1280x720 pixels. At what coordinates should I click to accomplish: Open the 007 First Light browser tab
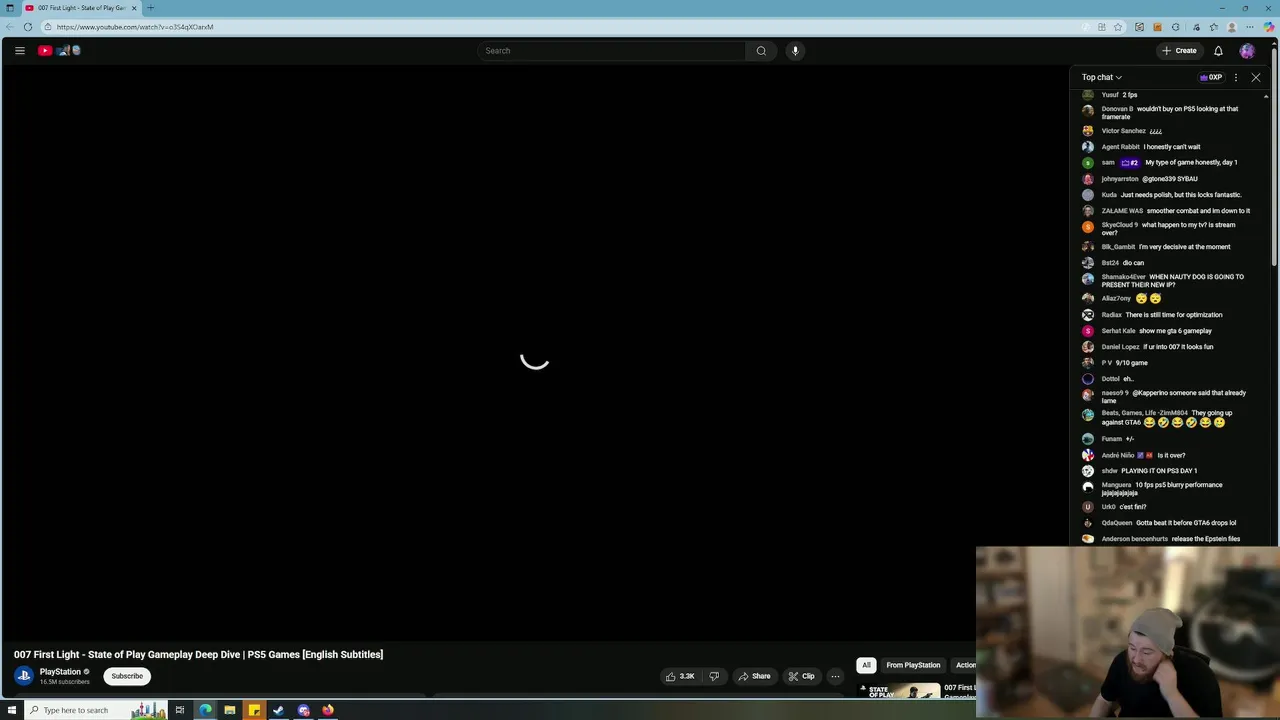tap(81, 8)
